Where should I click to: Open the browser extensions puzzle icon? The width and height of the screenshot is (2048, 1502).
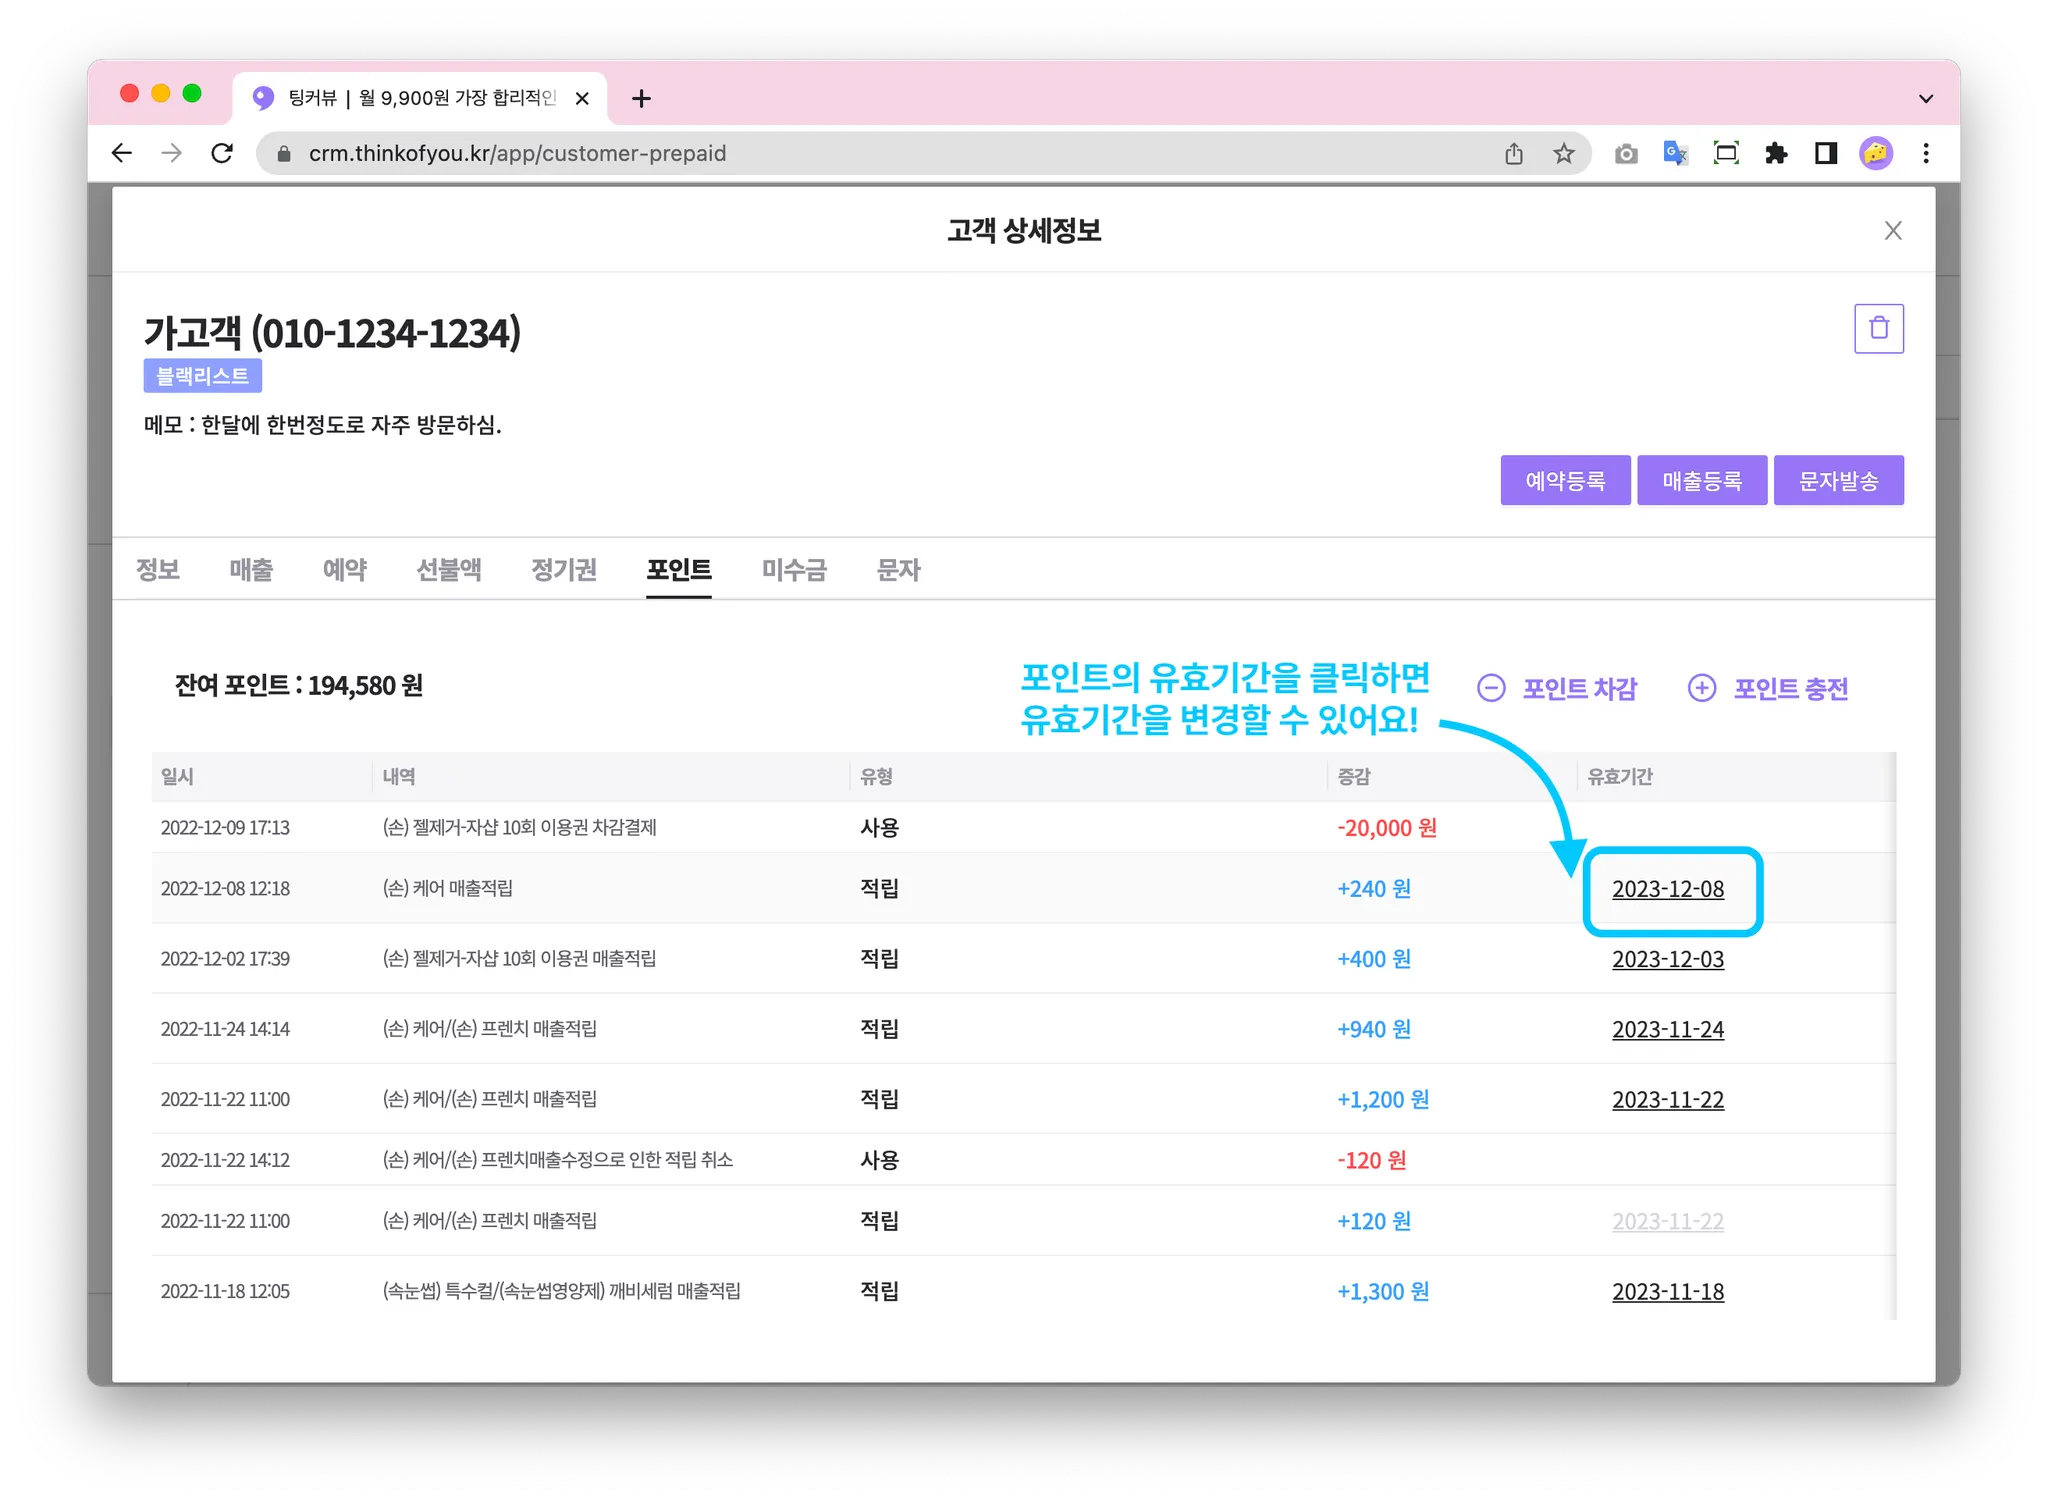[1776, 153]
